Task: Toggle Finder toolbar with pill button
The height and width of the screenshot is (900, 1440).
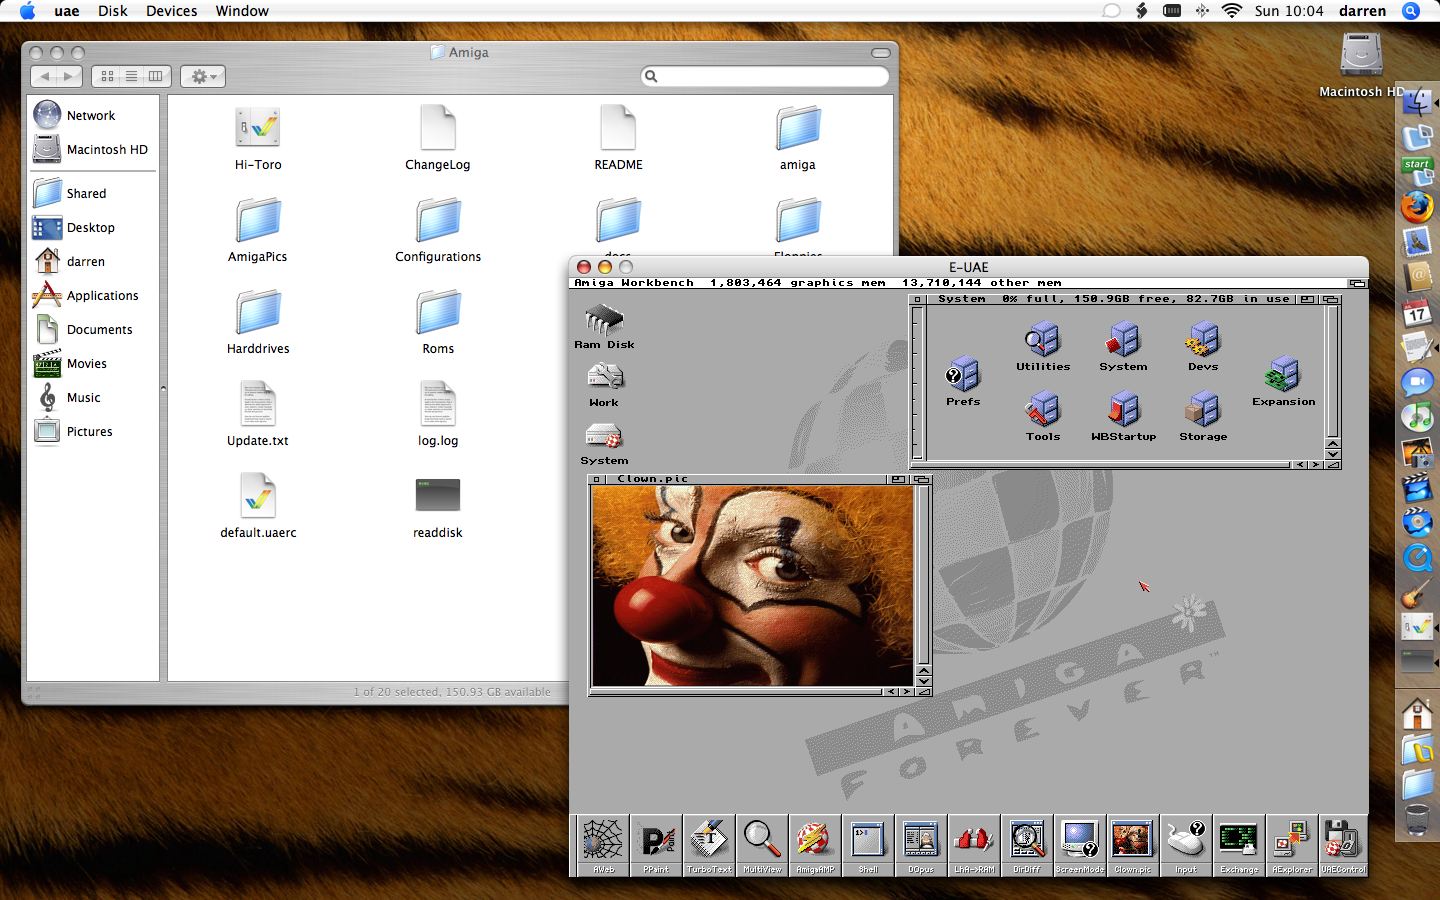Action: coord(881,52)
